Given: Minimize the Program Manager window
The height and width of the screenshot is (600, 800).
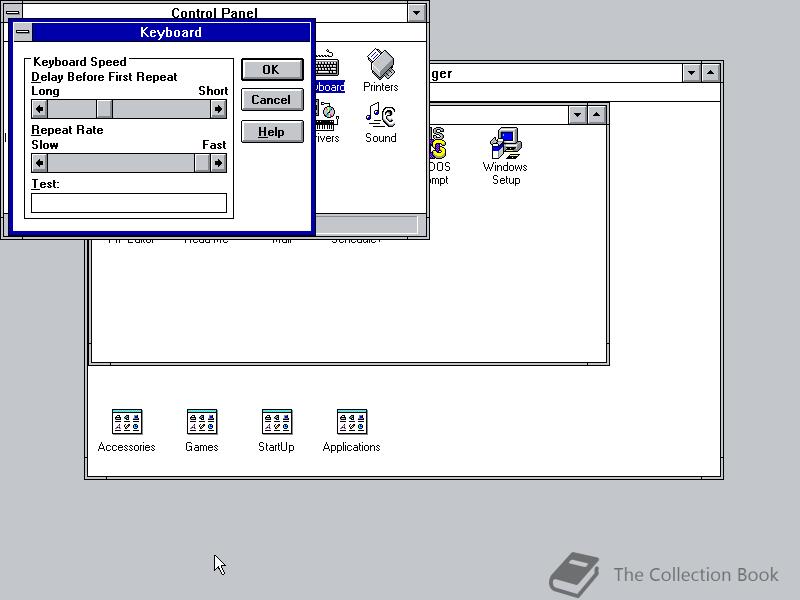Looking at the screenshot, I should pyautogui.click(x=691, y=73).
